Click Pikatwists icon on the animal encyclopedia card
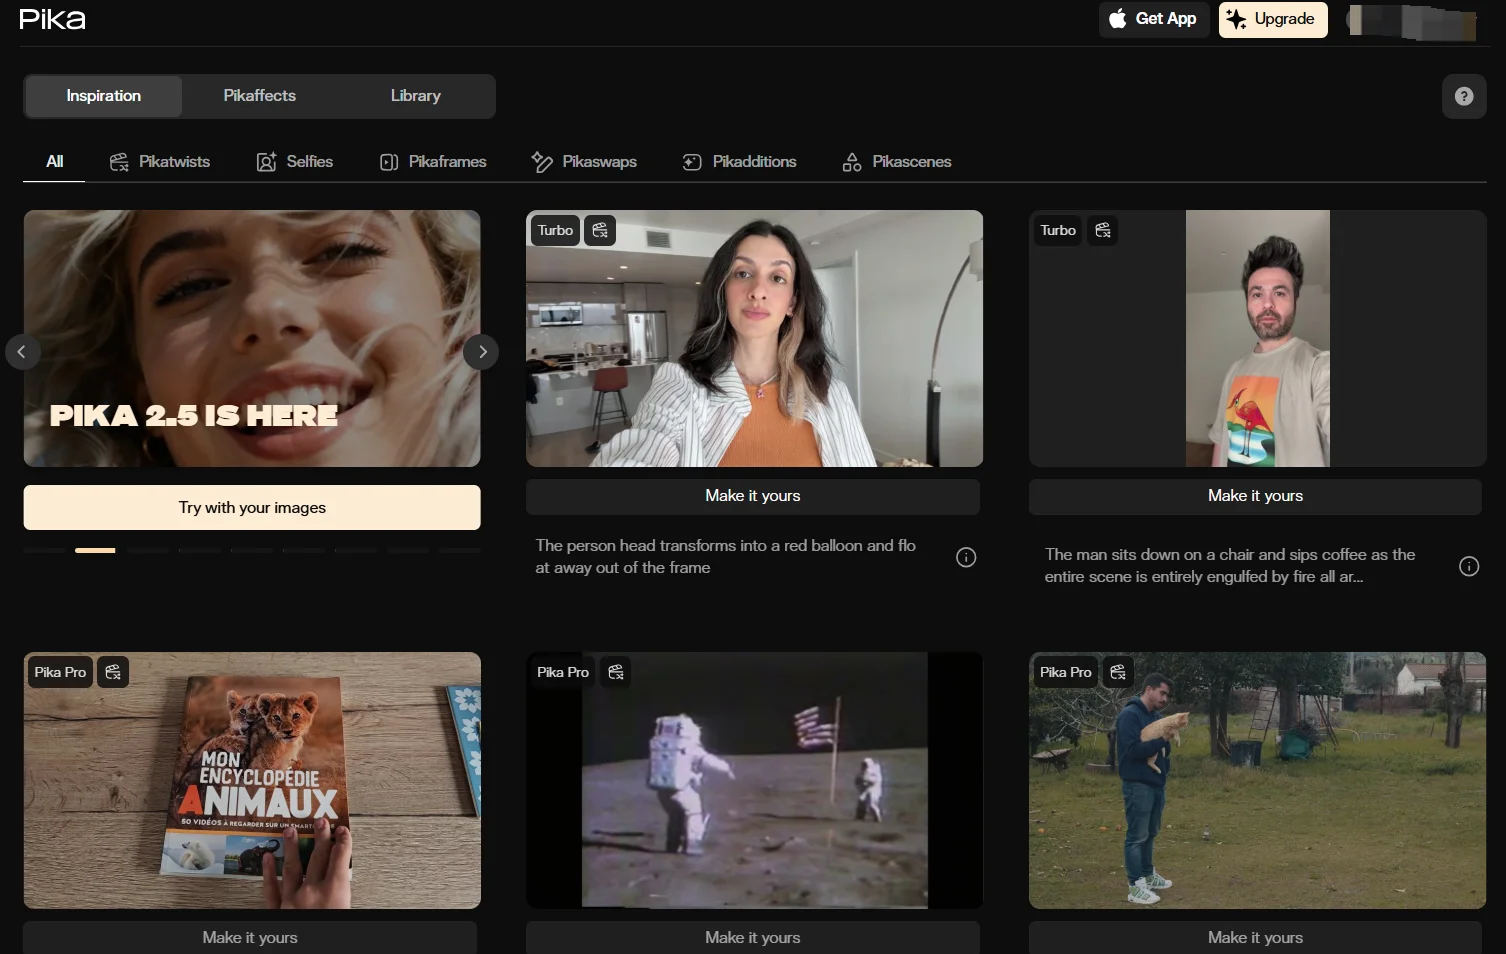 (x=113, y=672)
